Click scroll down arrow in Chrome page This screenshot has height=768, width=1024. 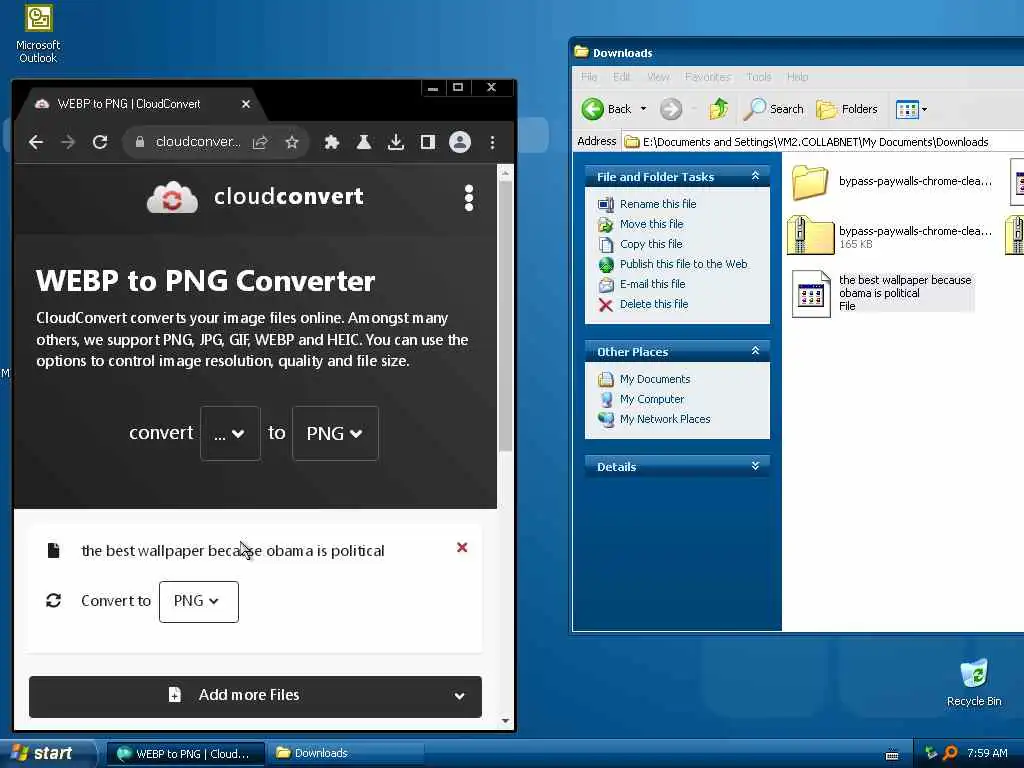pos(505,721)
